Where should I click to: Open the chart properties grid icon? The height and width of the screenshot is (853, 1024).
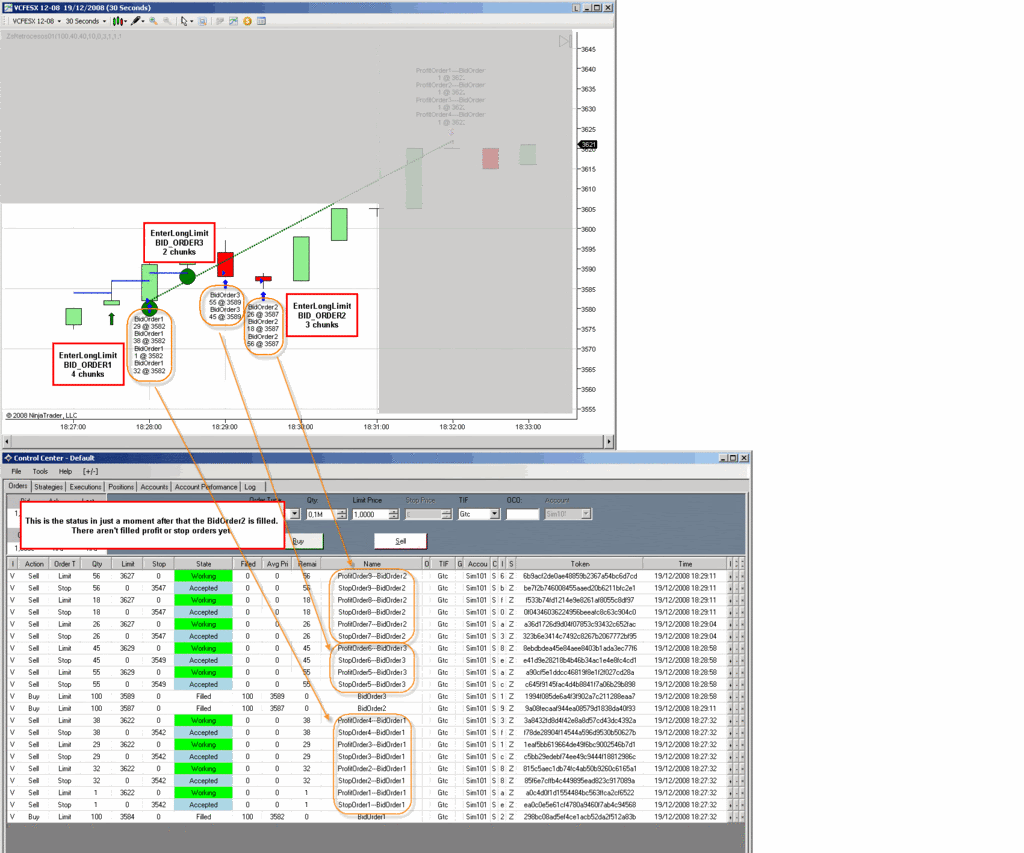pyautogui.click(x=261, y=20)
